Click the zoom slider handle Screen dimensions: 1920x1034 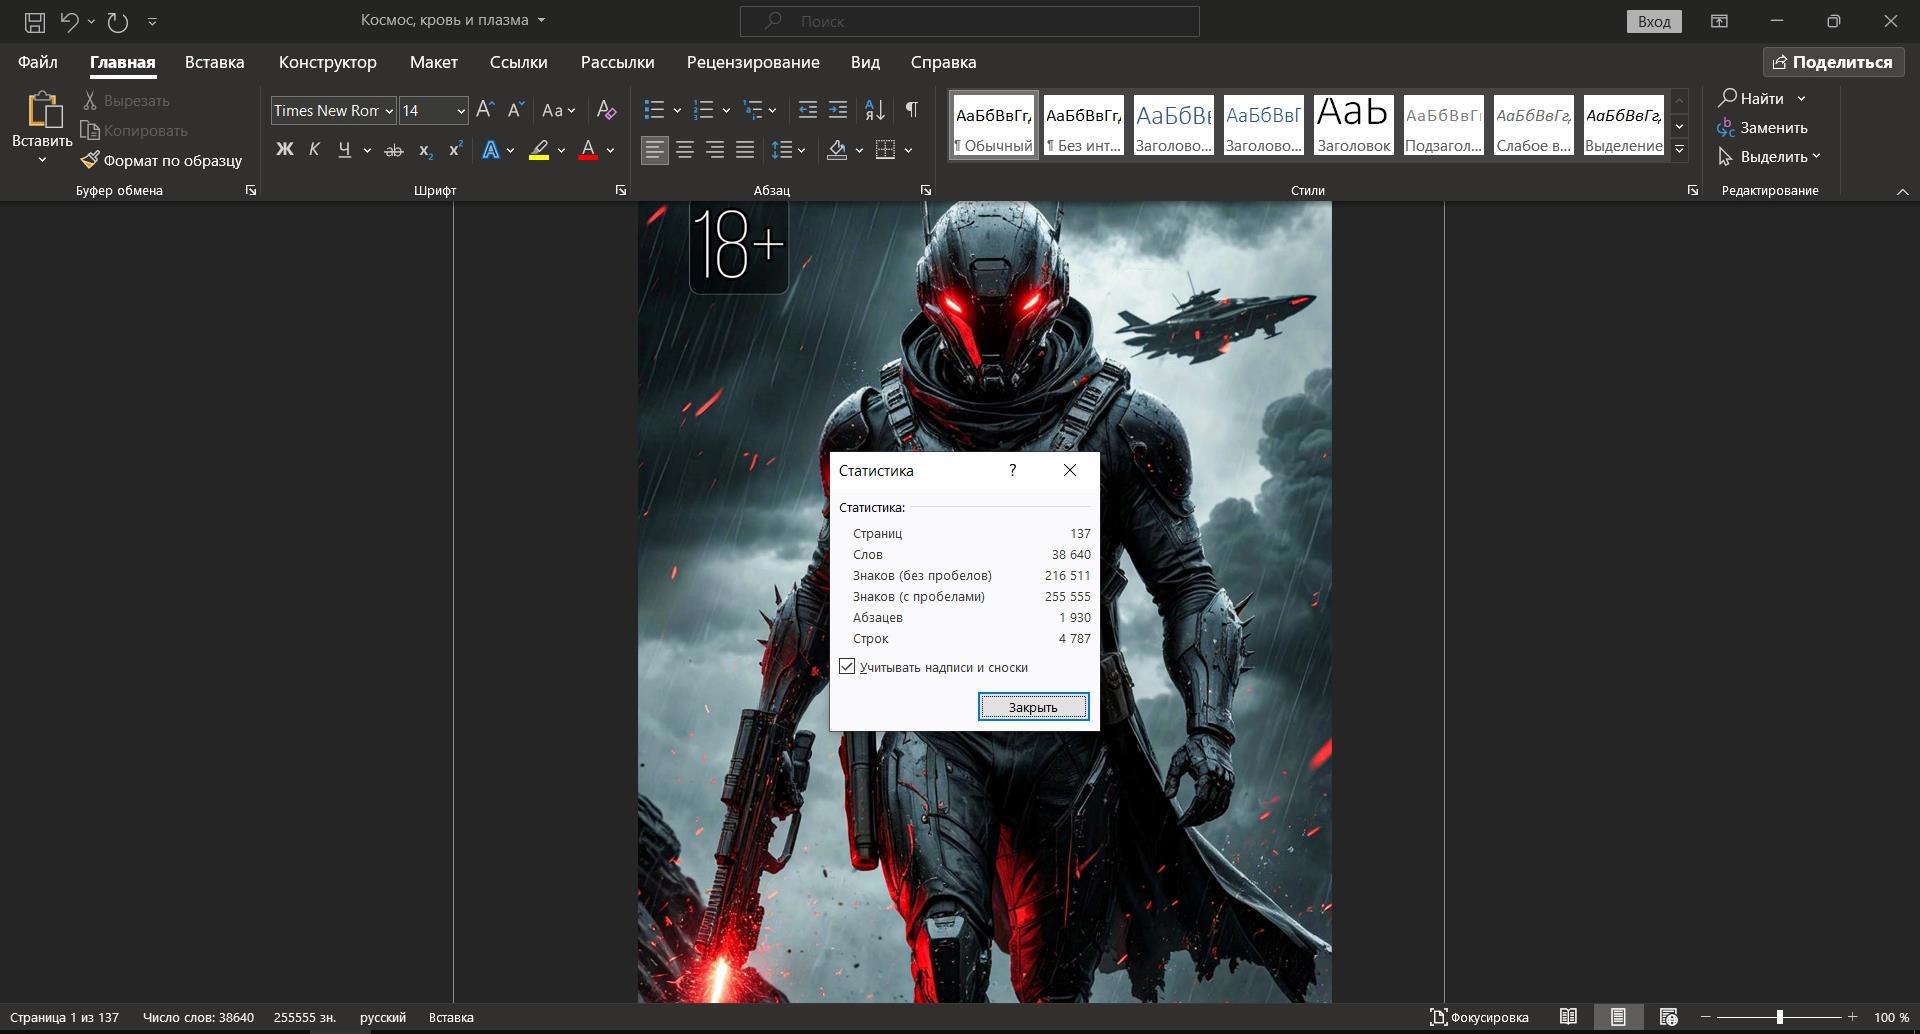tap(1780, 1017)
